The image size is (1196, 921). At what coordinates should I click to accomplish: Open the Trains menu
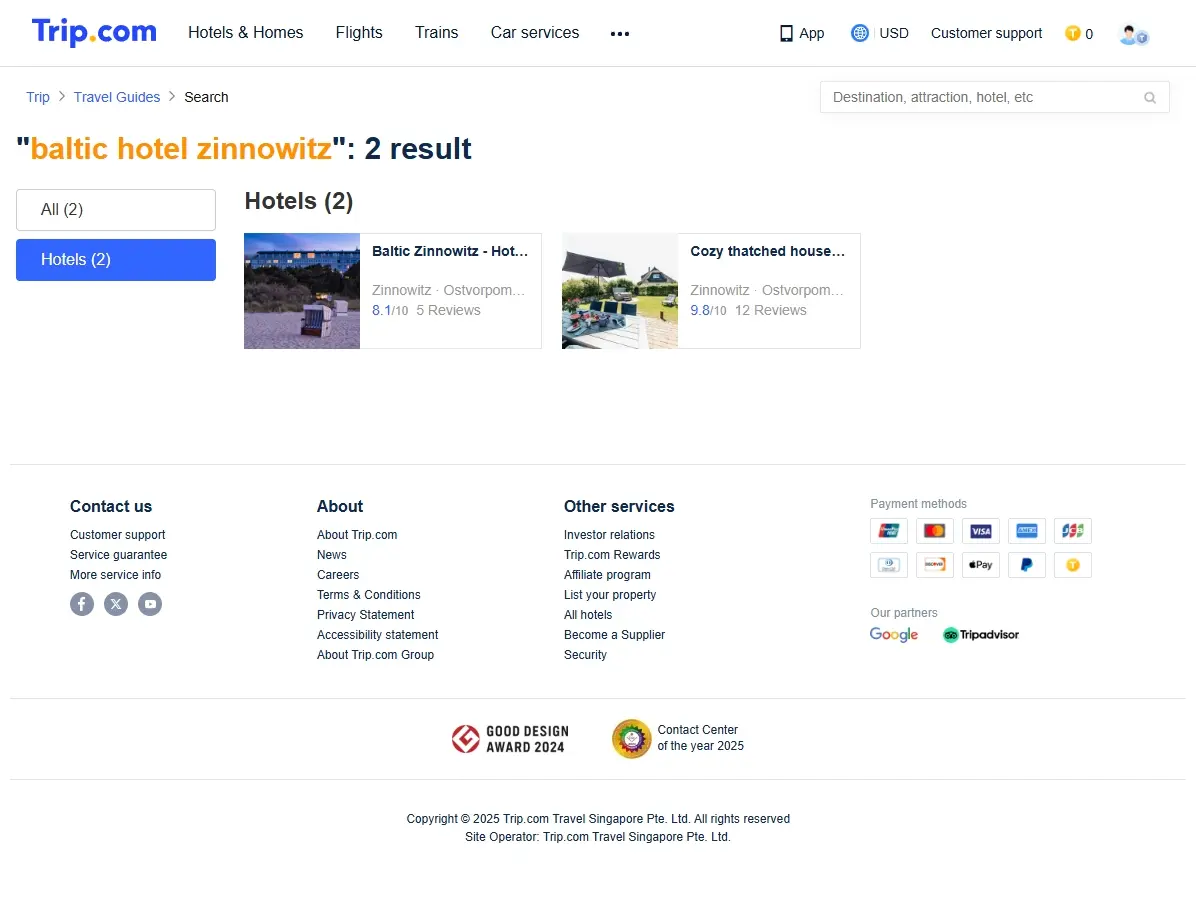[x=436, y=33]
